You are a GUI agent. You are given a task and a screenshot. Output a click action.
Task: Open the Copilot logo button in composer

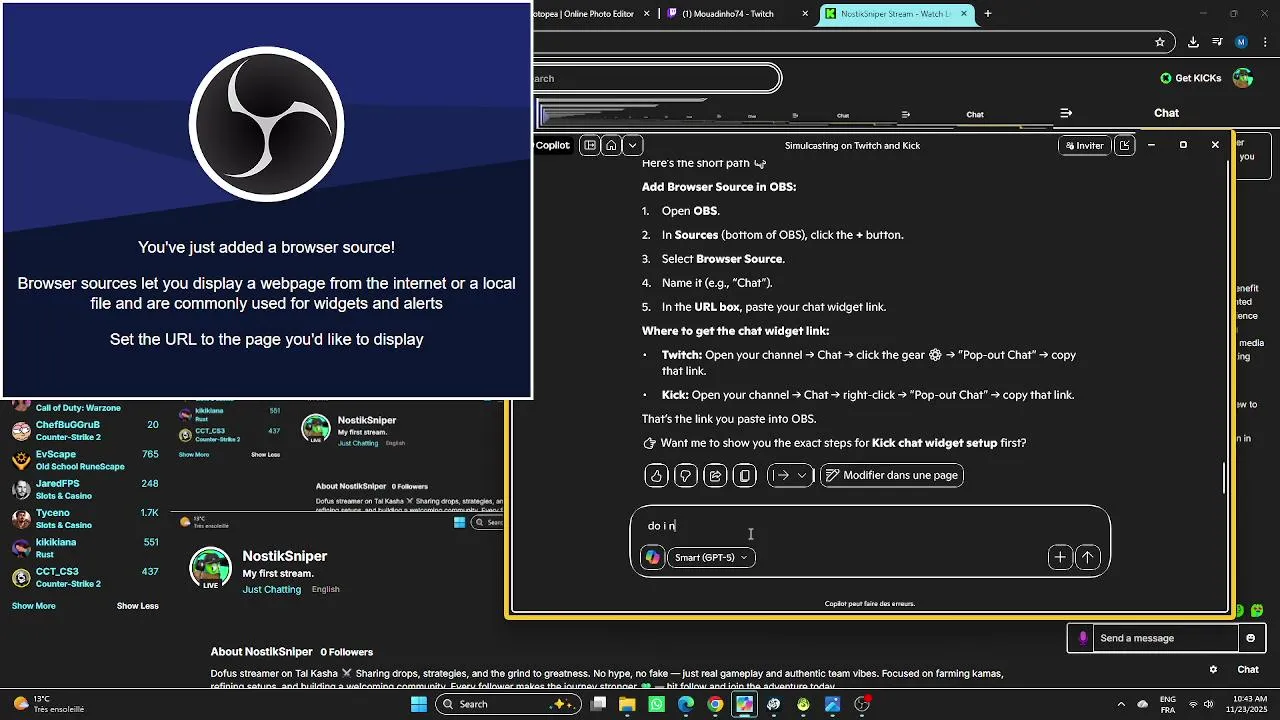pos(653,558)
